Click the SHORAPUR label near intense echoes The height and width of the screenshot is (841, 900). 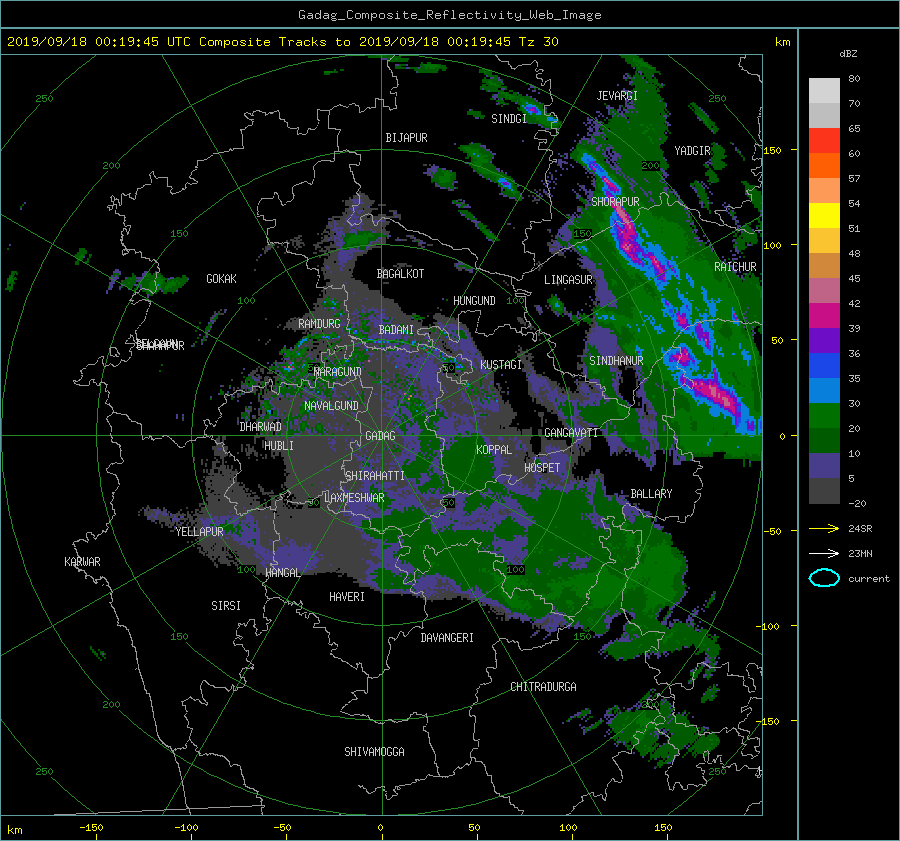click(615, 201)
